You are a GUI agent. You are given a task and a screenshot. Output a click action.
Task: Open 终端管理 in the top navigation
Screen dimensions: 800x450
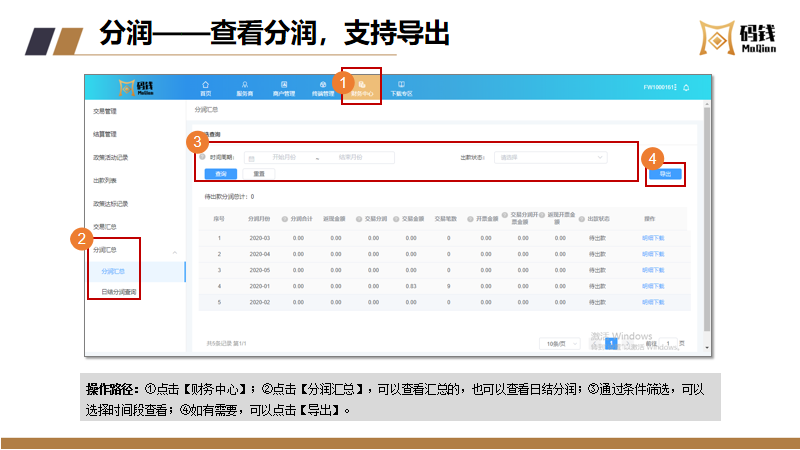tap(322, 87)
